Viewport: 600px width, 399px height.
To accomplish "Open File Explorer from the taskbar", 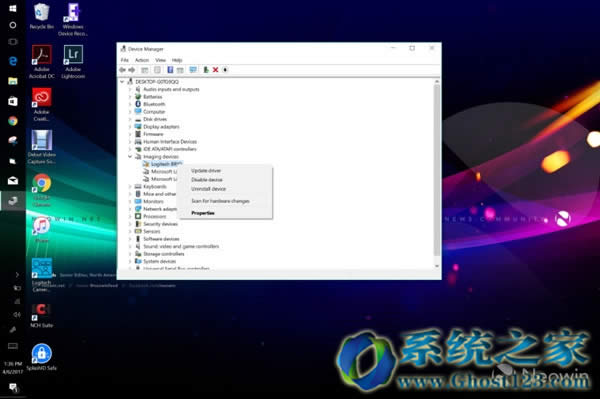I will (x=13, y=81).
